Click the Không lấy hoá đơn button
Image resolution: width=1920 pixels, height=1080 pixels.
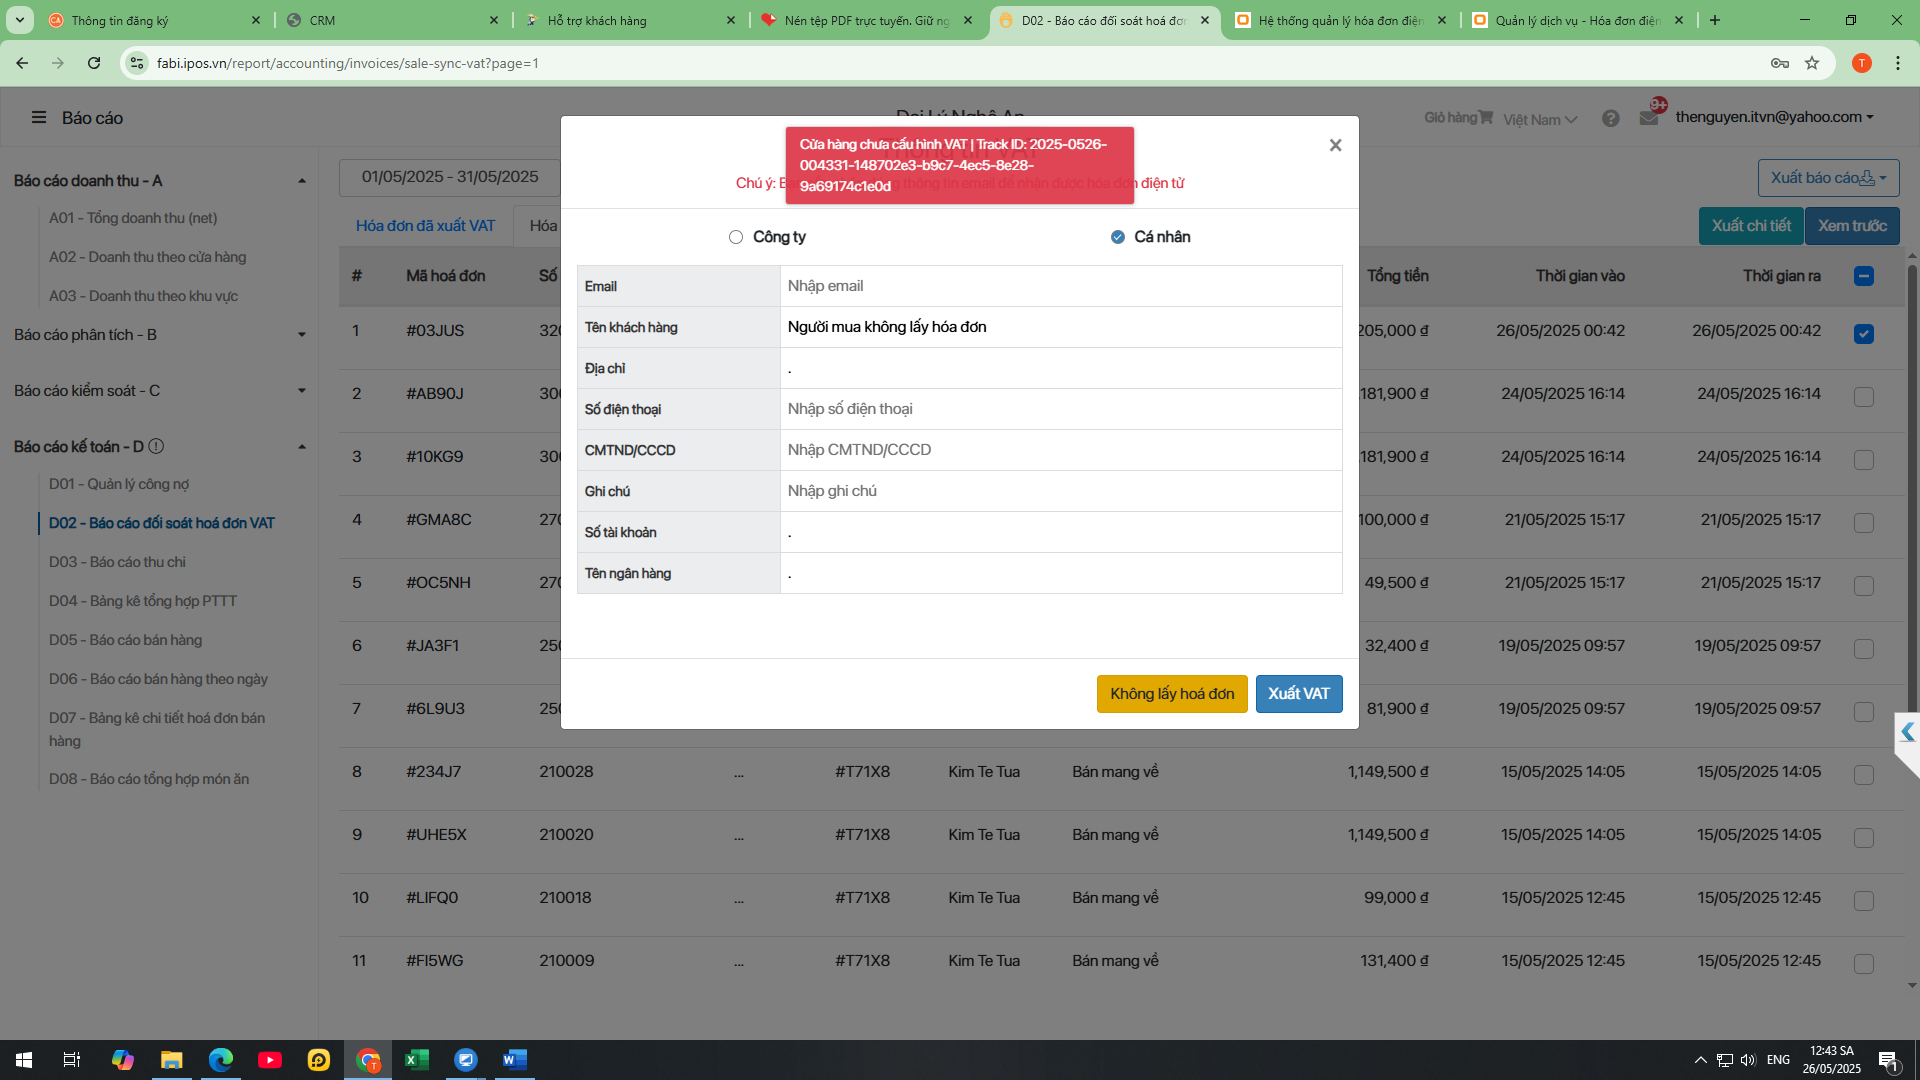pos(1171,694)
